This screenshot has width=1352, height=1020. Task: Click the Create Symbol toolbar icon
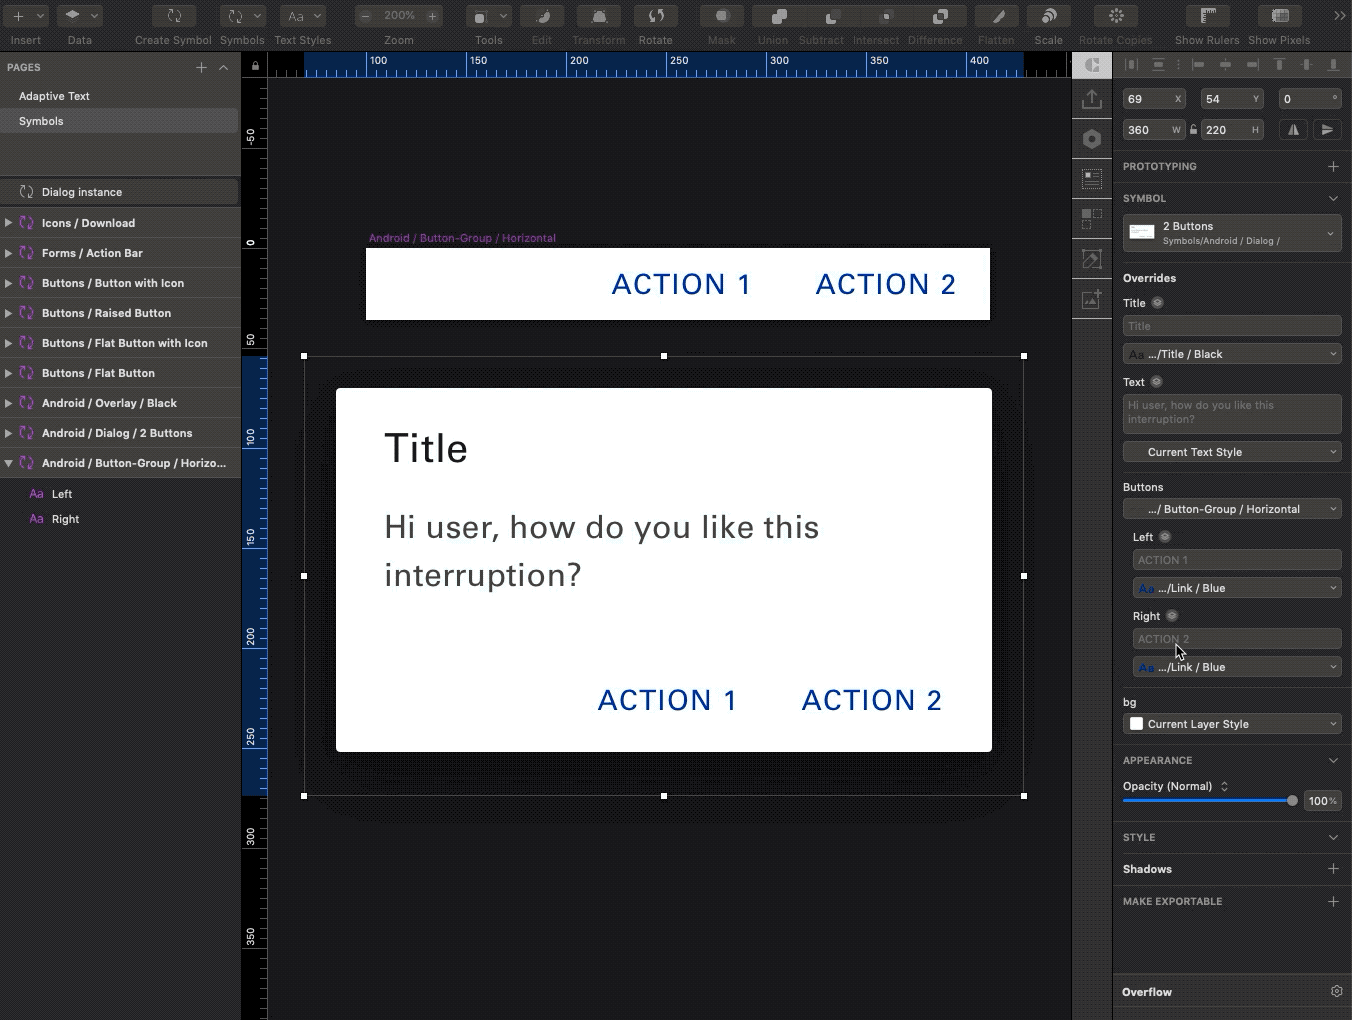click(173, 17)
